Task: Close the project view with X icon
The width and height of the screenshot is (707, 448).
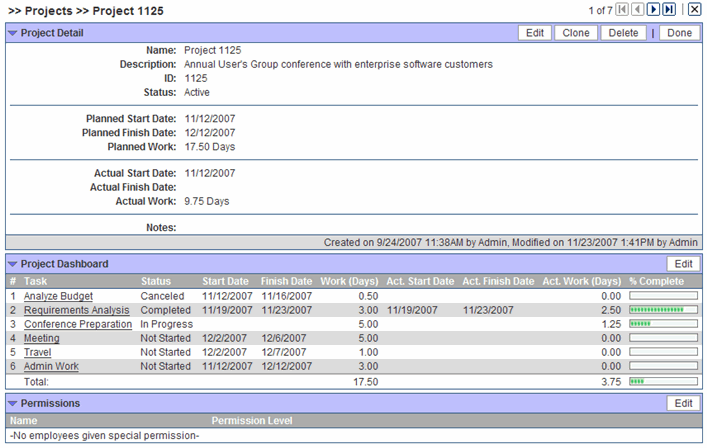Action: click(x=694, y=9)
